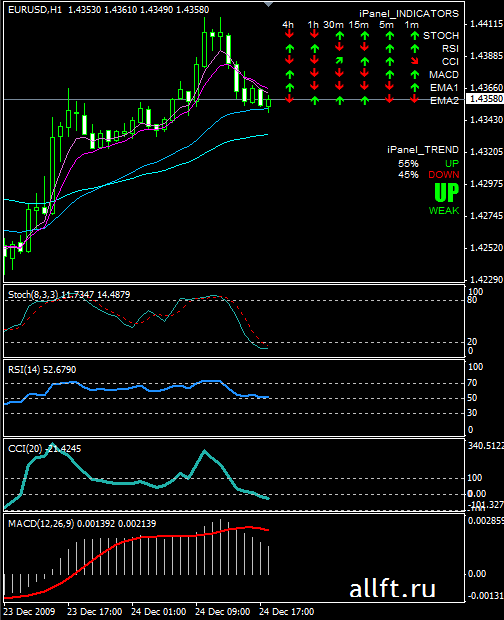Click the 1h EMA2 green up arrow
The width and height of the screenshot is (504, 620).
tap(314, 100)
